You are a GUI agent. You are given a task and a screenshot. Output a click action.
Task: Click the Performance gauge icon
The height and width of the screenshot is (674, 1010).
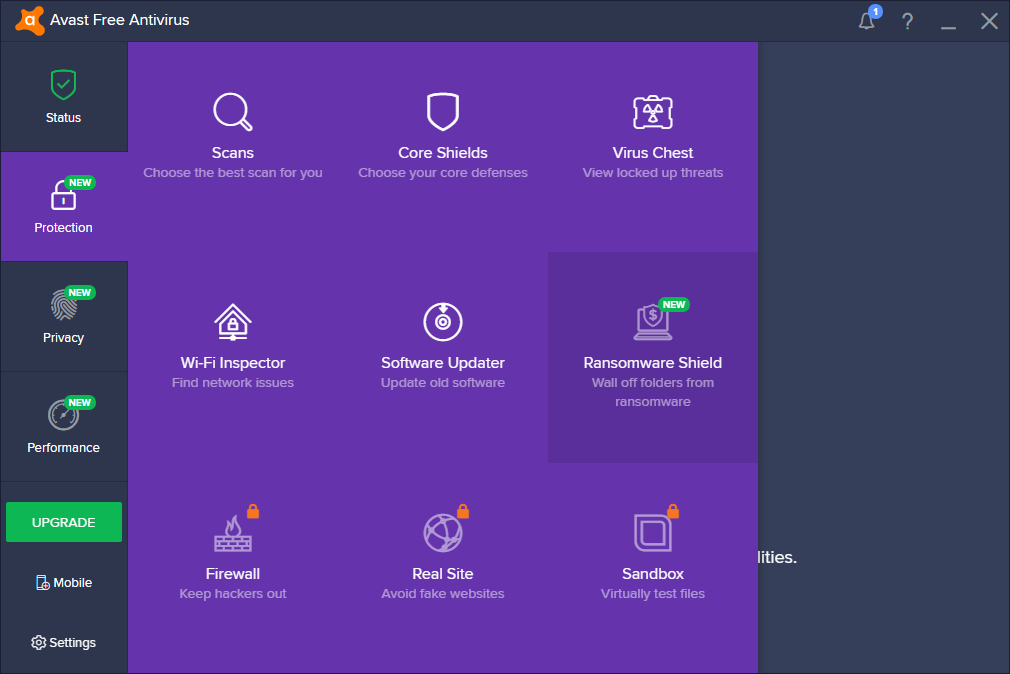(63, 415)
